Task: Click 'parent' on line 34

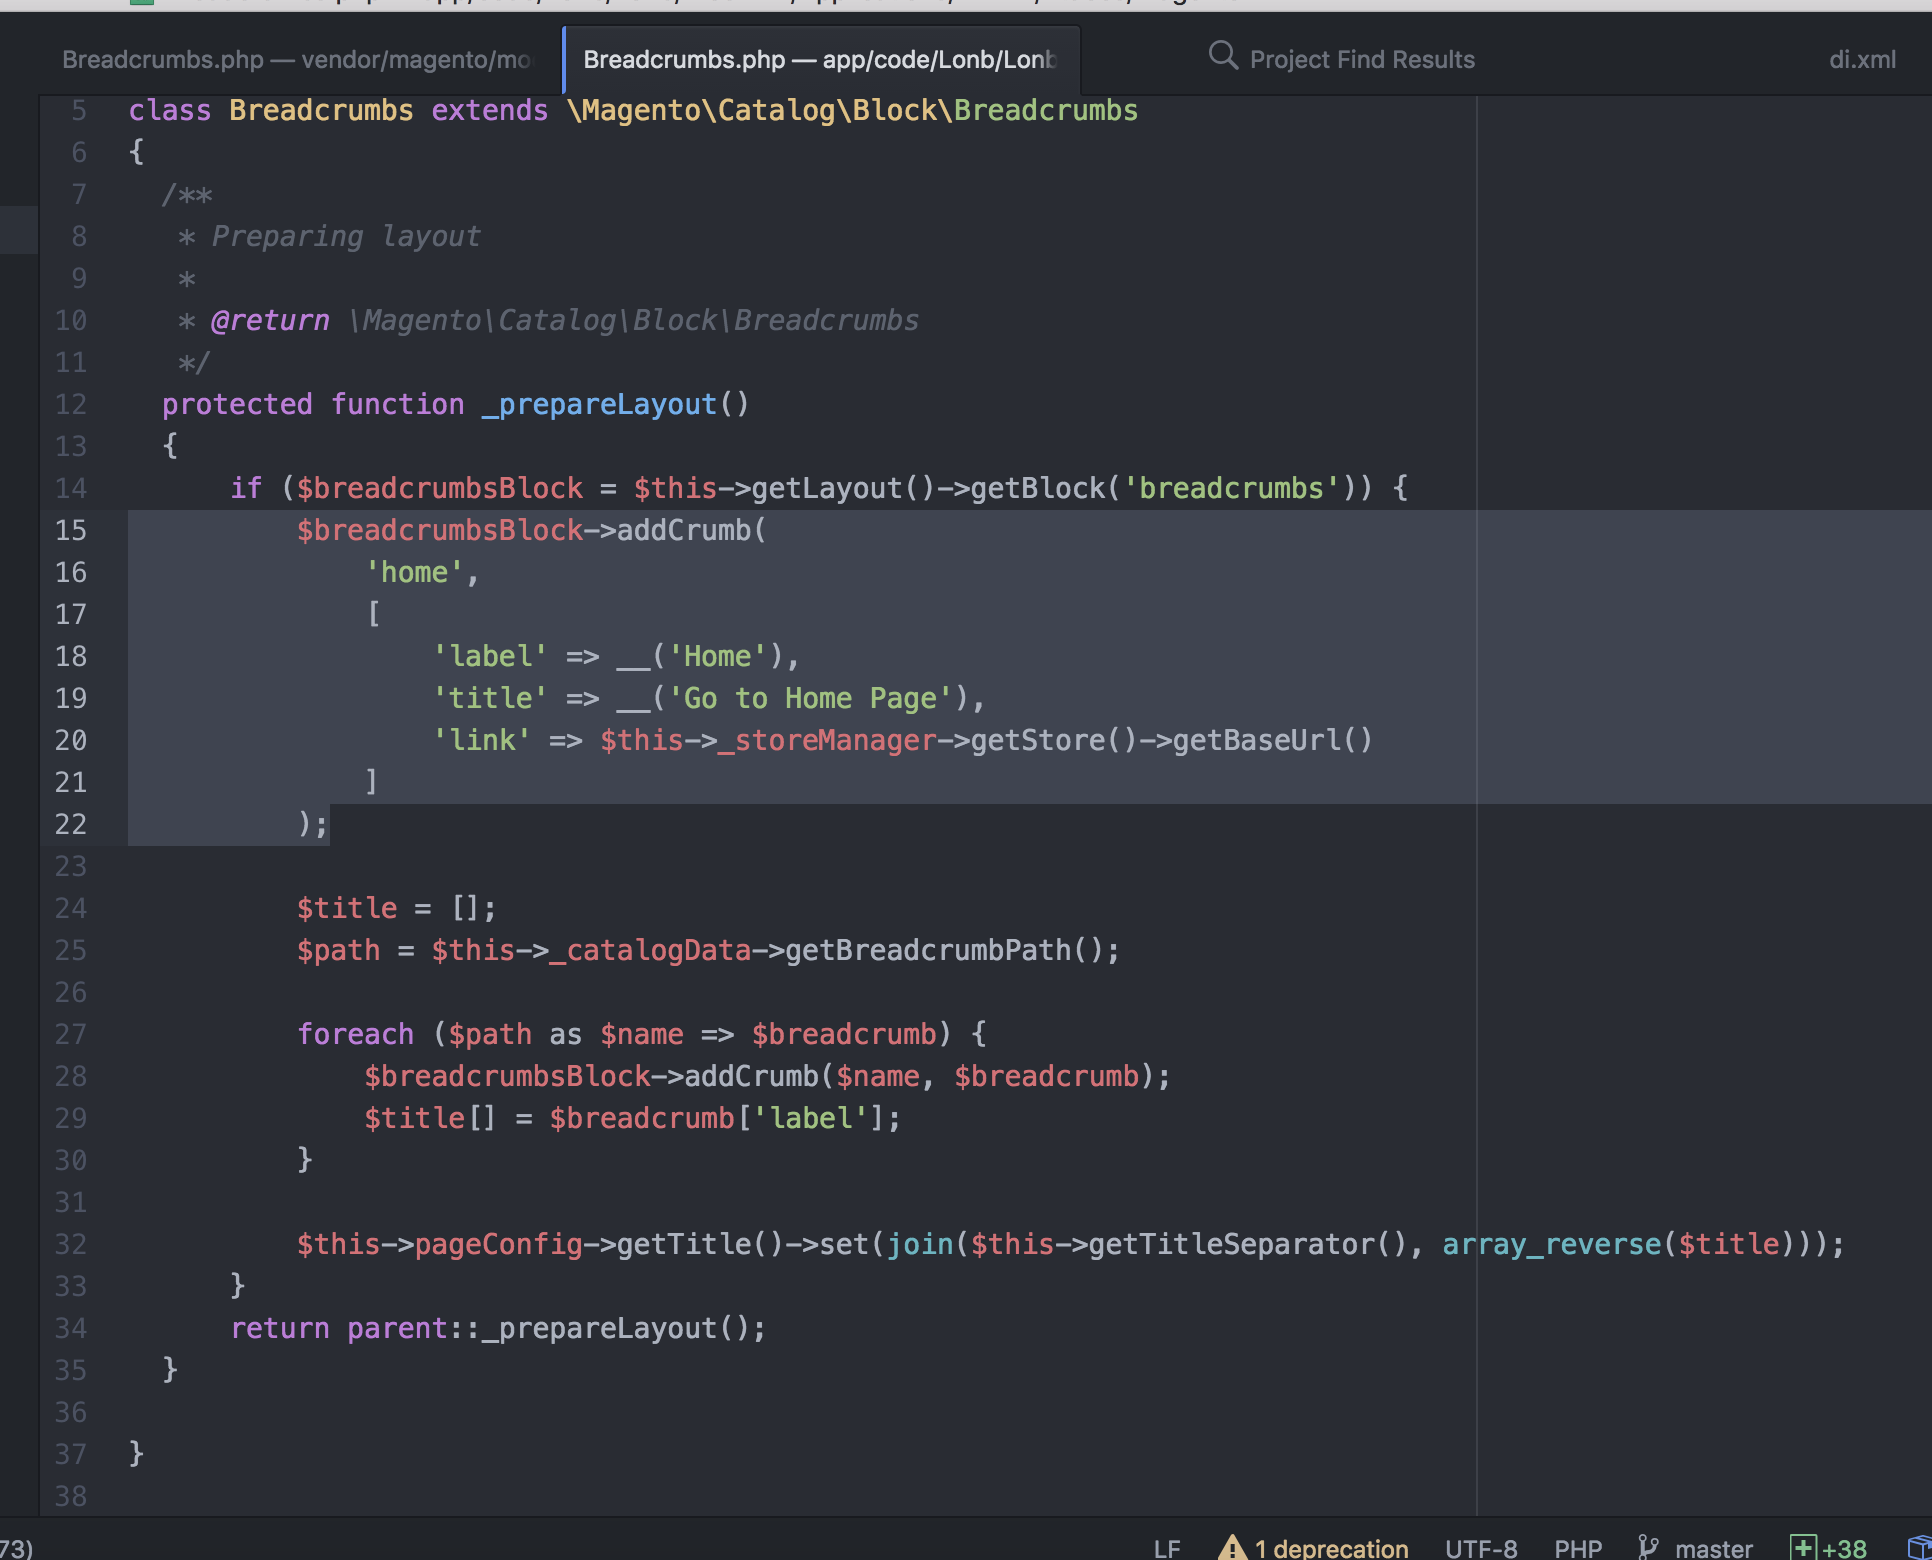Action: tap(397, 1328)
